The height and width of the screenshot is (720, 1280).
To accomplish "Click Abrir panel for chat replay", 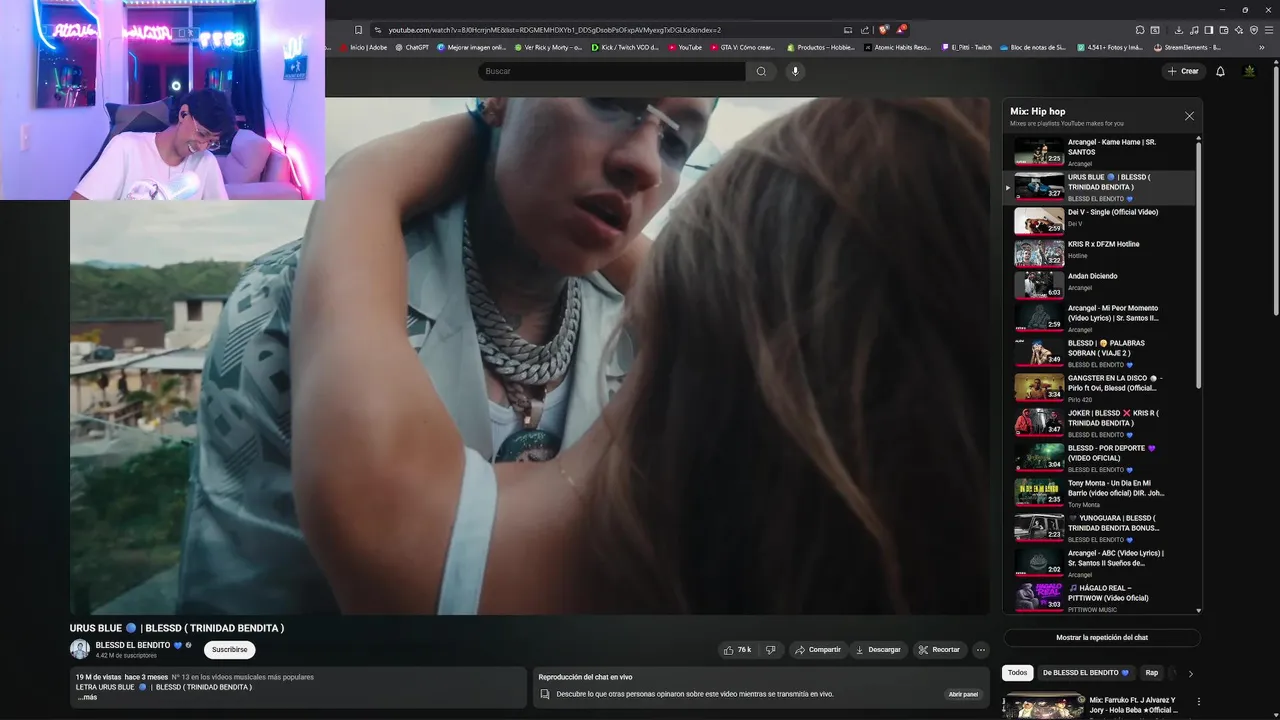I will [x=963, y=694].
